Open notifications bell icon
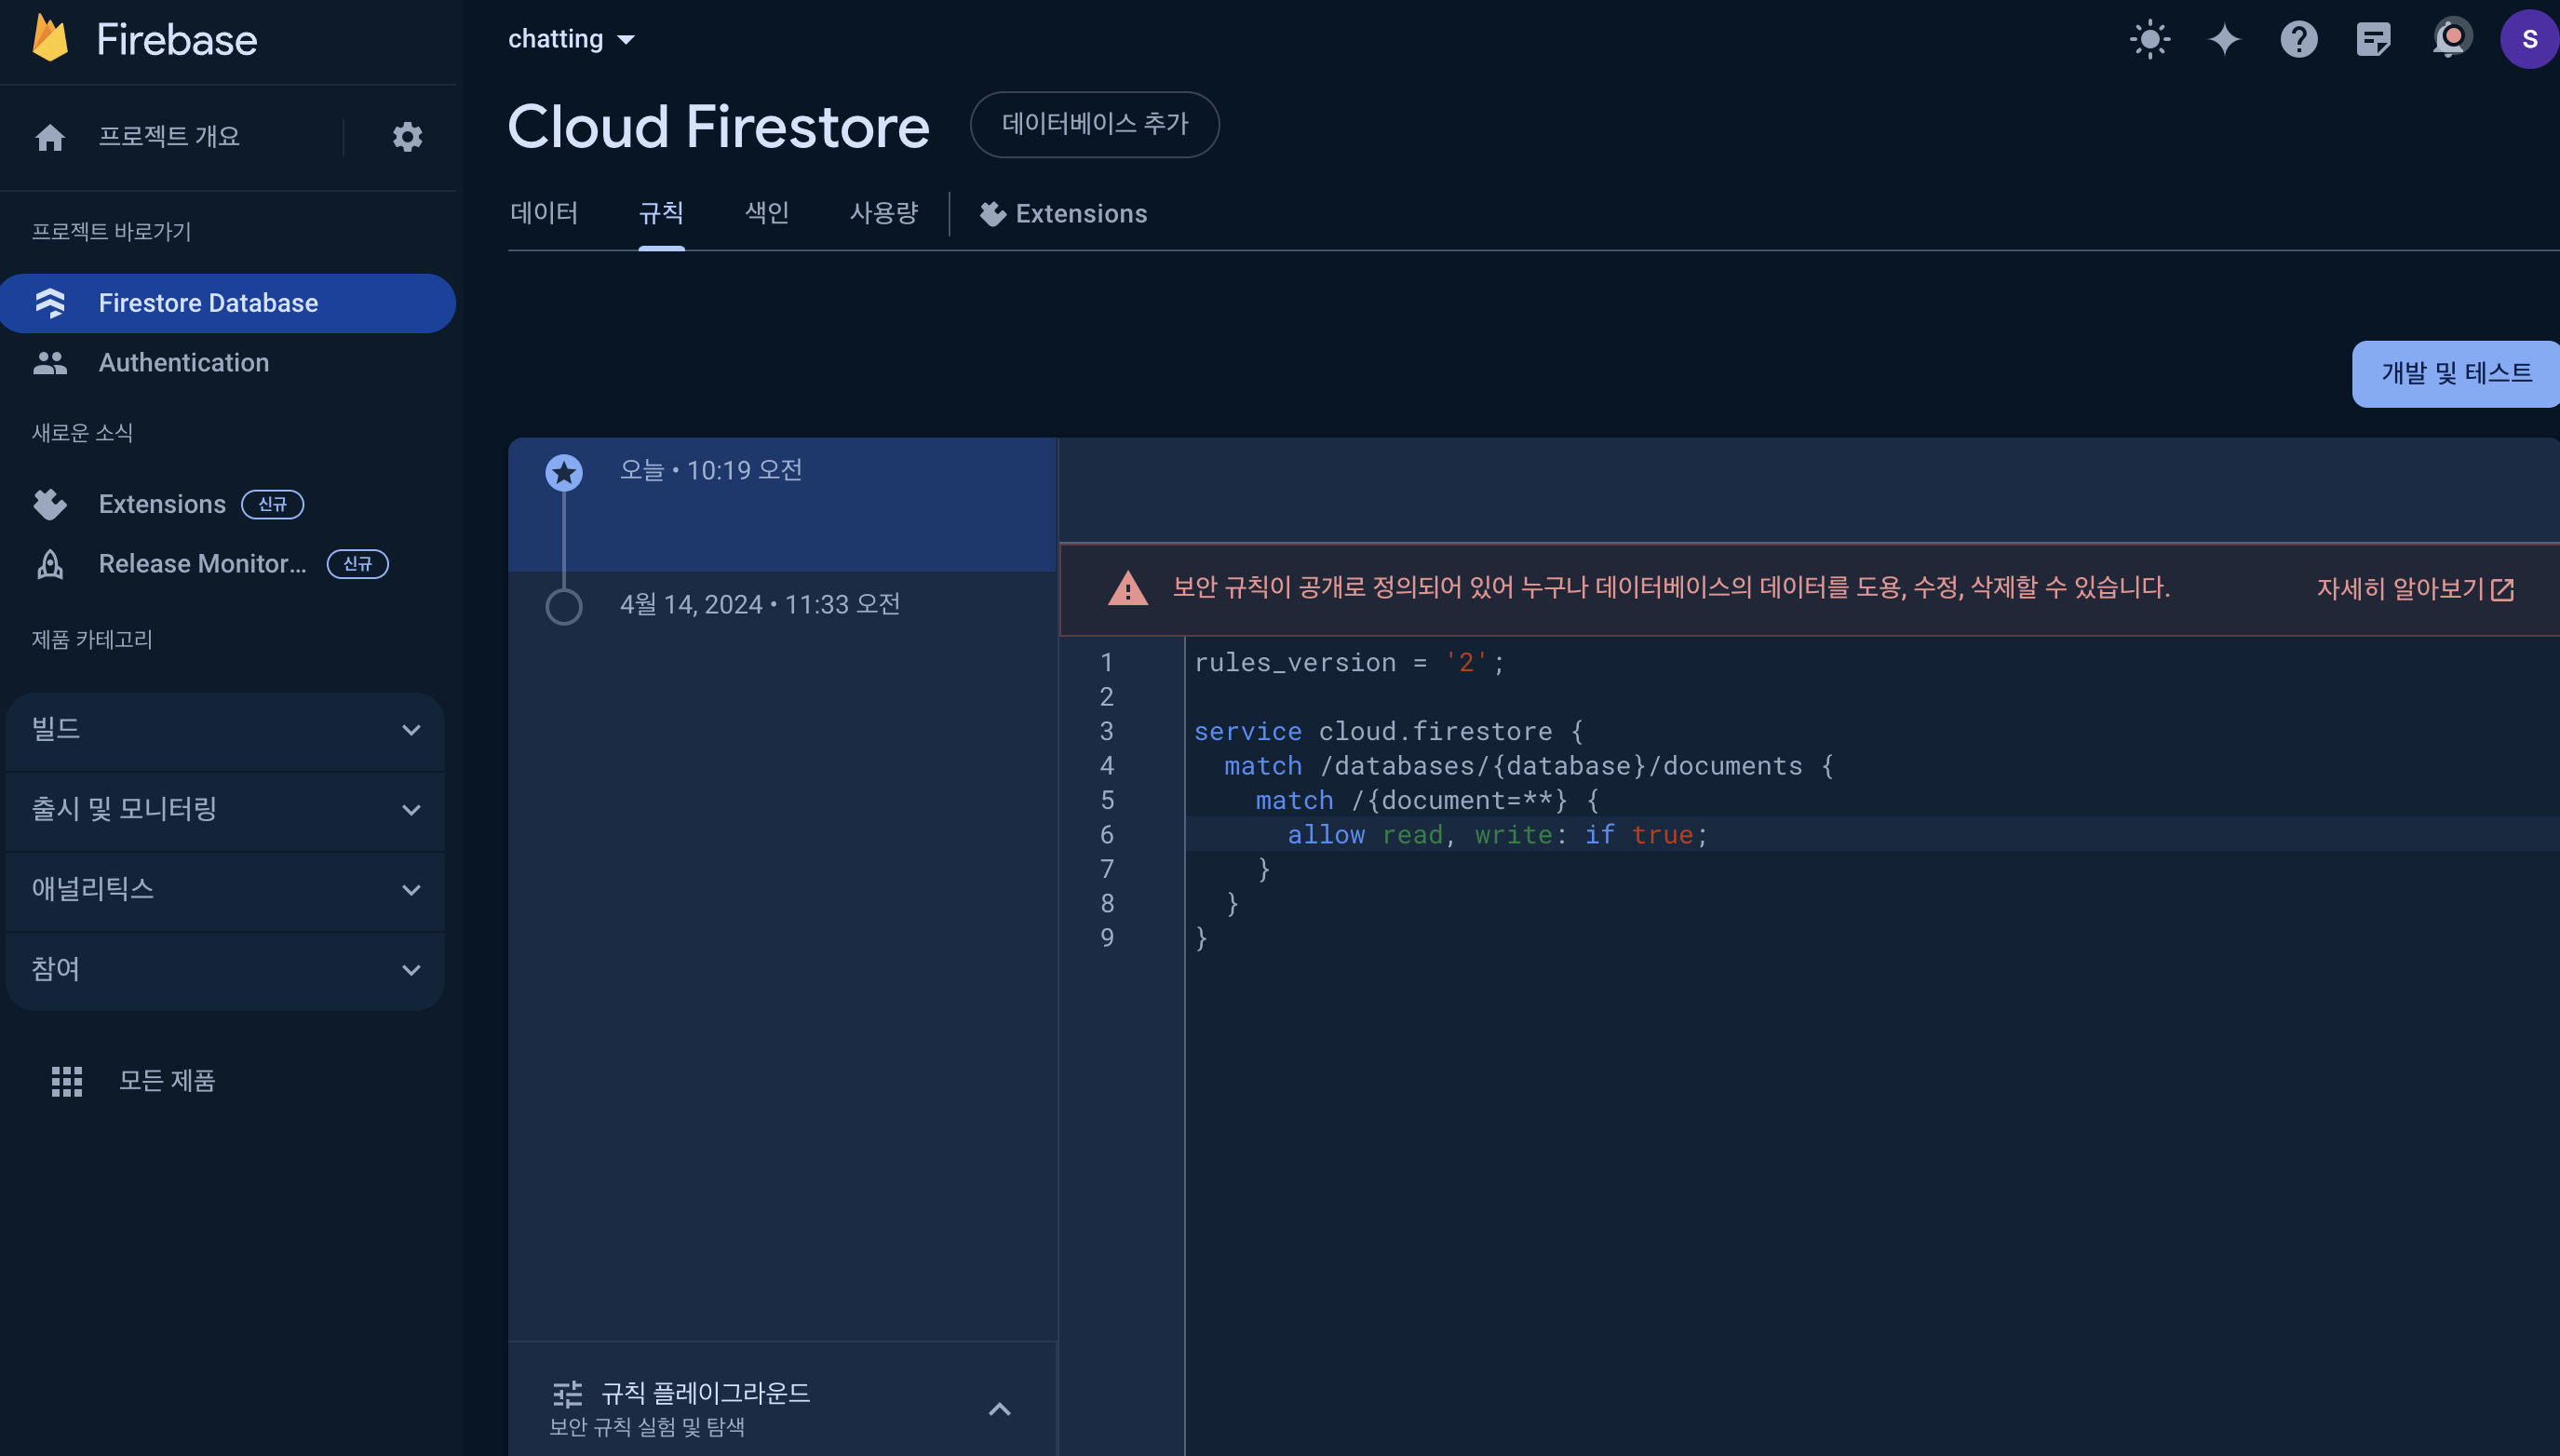This screenshot has width=2560, height=1456. click(2449, 40)
